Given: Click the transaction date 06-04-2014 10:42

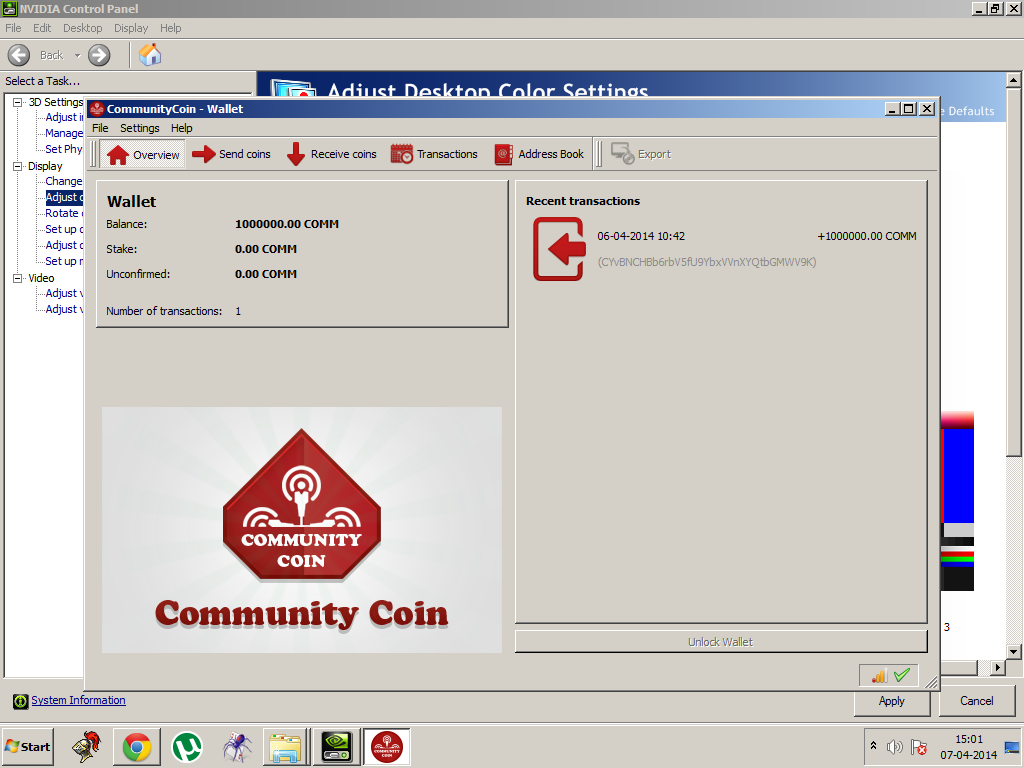Looking at the screenshot, I should 641,236.
